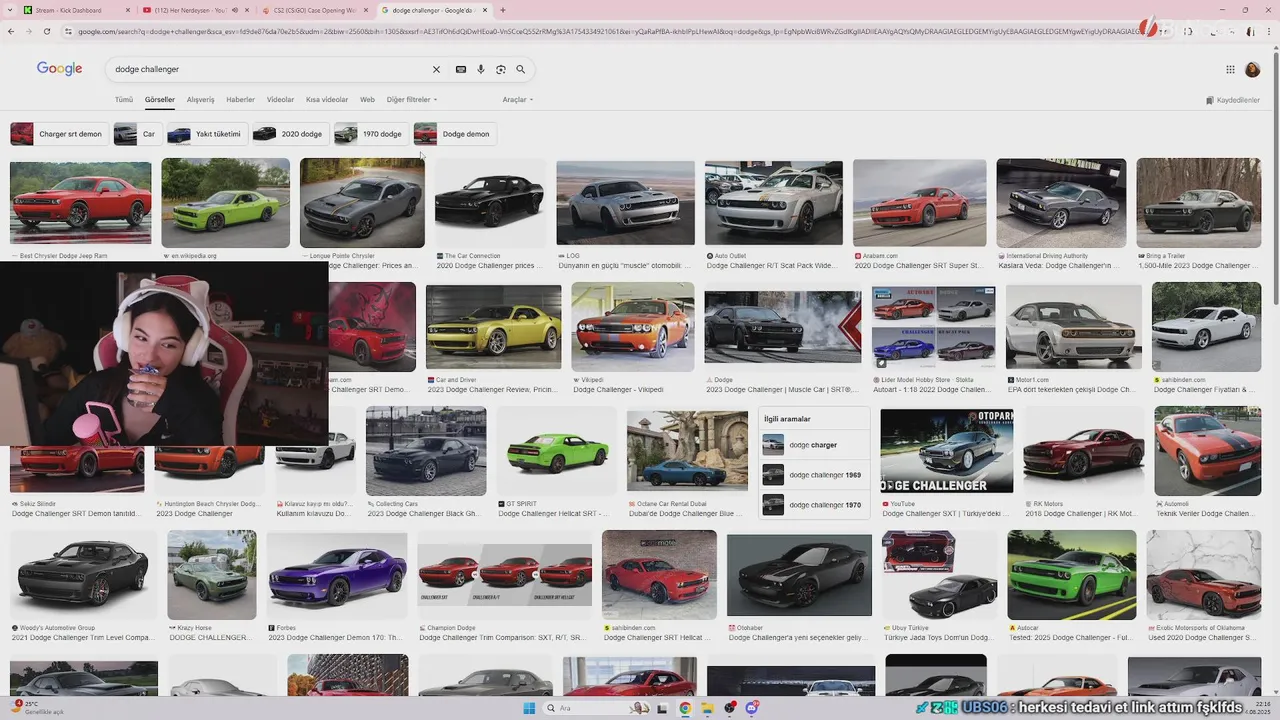Open Kaydedilenler saved items

(x=1233, y=100)
